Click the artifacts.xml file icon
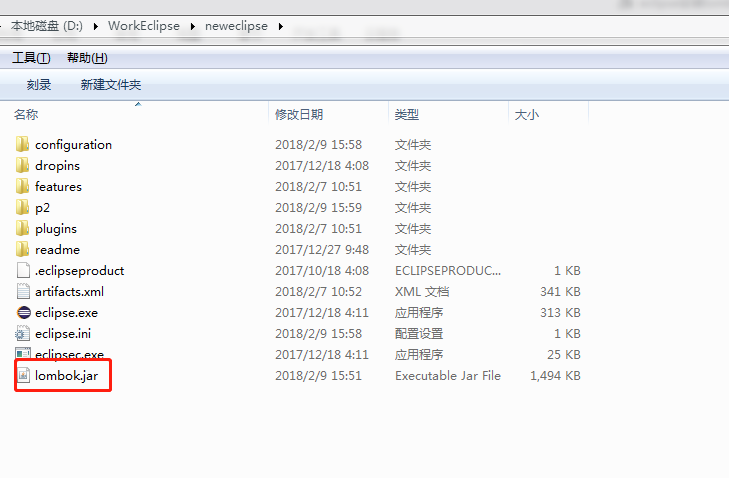This screenshot has height=478, width=729. click(23, 292)
